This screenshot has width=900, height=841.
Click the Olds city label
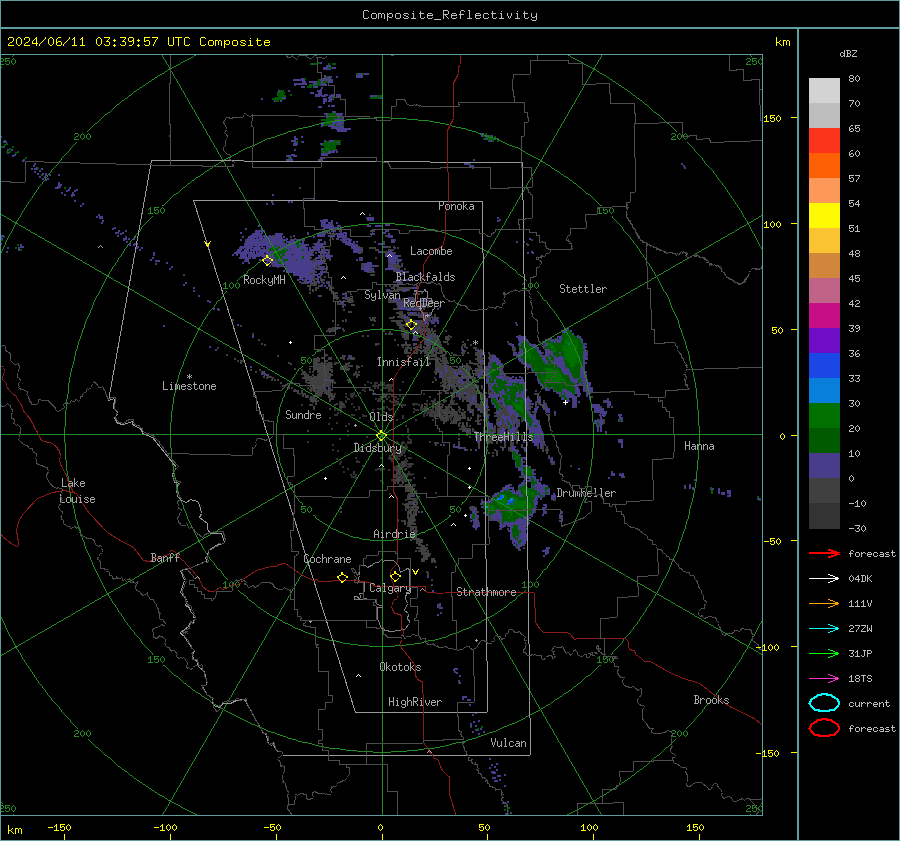coord(381,417)
